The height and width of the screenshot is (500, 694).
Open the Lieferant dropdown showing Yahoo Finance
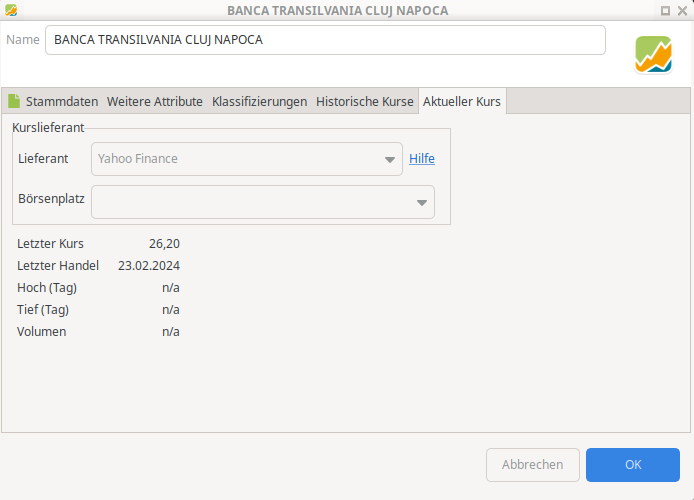click(x=247, y=159)
